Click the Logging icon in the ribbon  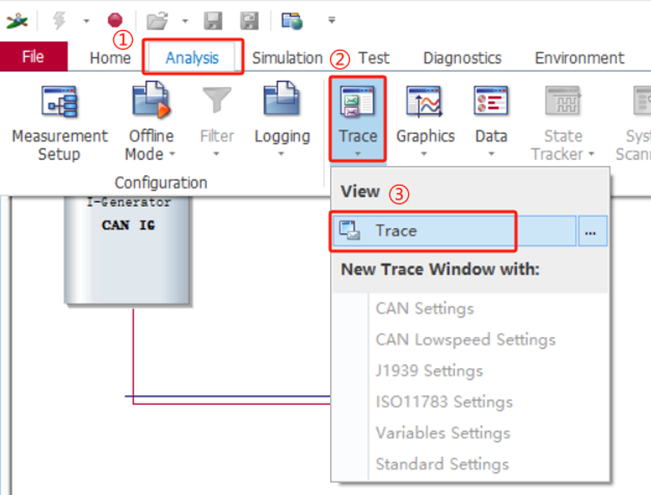281,105
